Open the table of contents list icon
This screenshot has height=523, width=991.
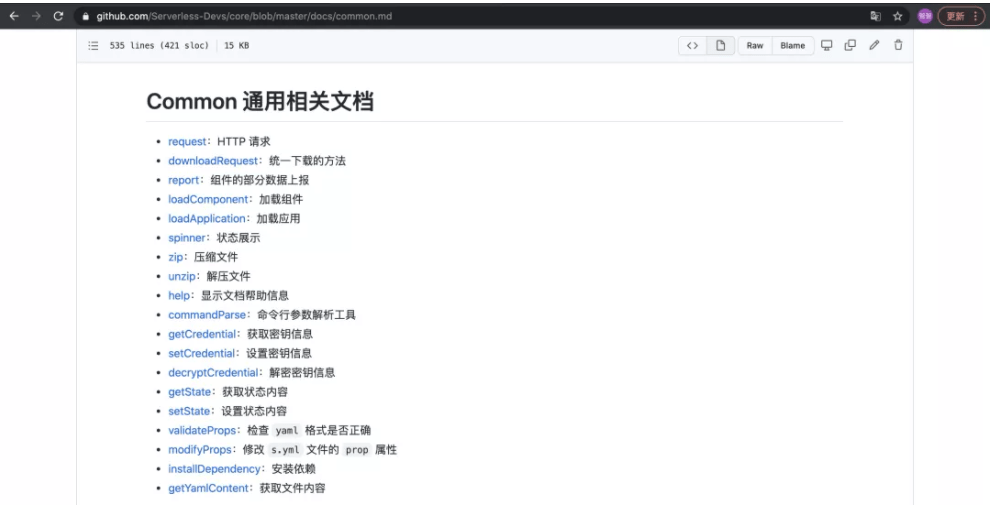(94, 45)
